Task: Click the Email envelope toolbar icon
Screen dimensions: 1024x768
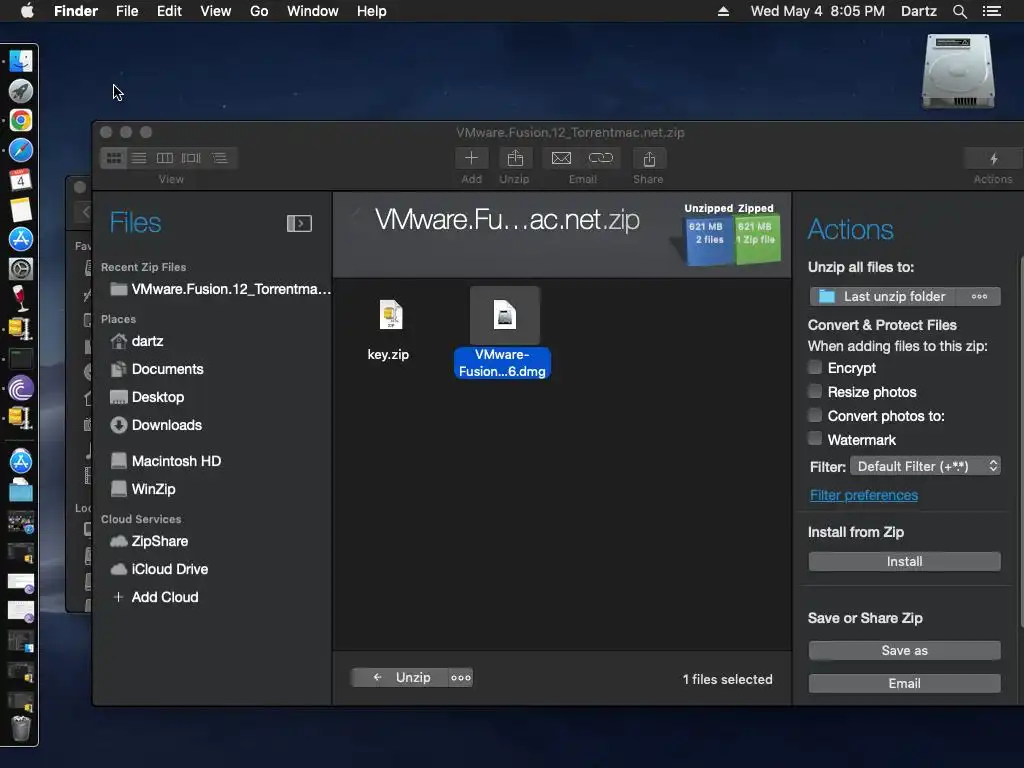Action: point(562,158)
